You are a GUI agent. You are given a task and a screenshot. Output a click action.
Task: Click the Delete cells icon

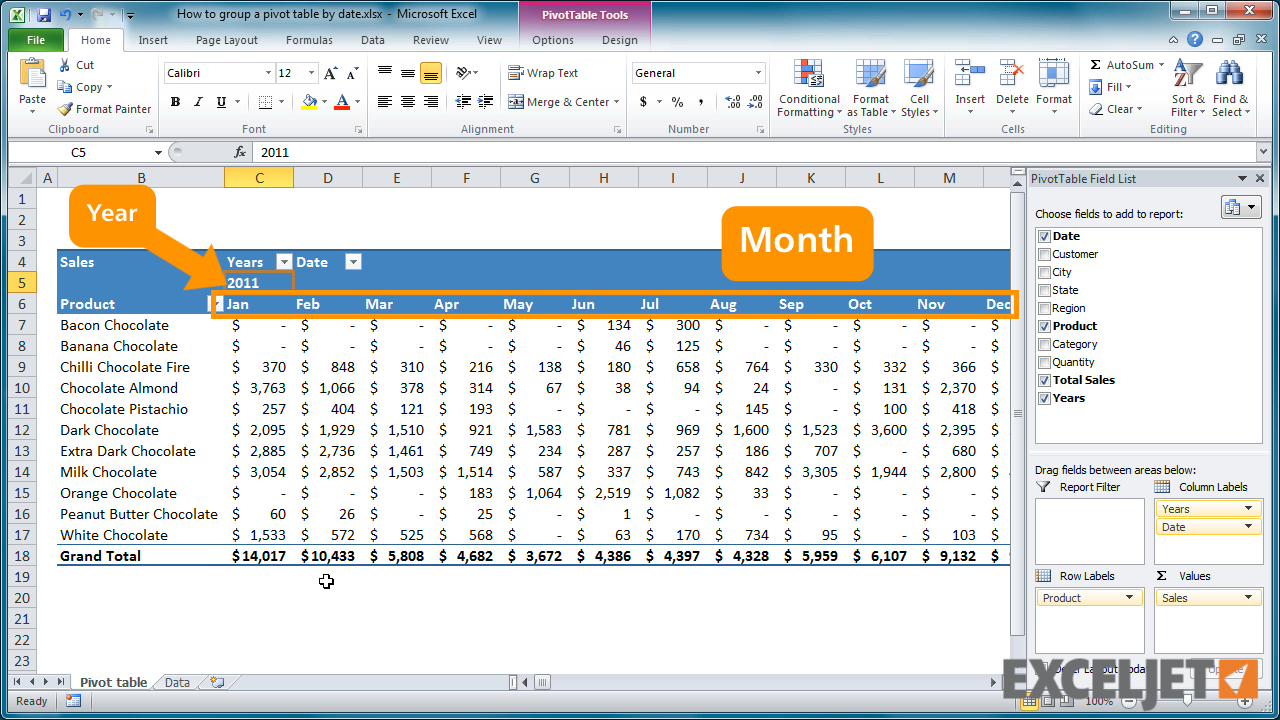click(1012, 75)
